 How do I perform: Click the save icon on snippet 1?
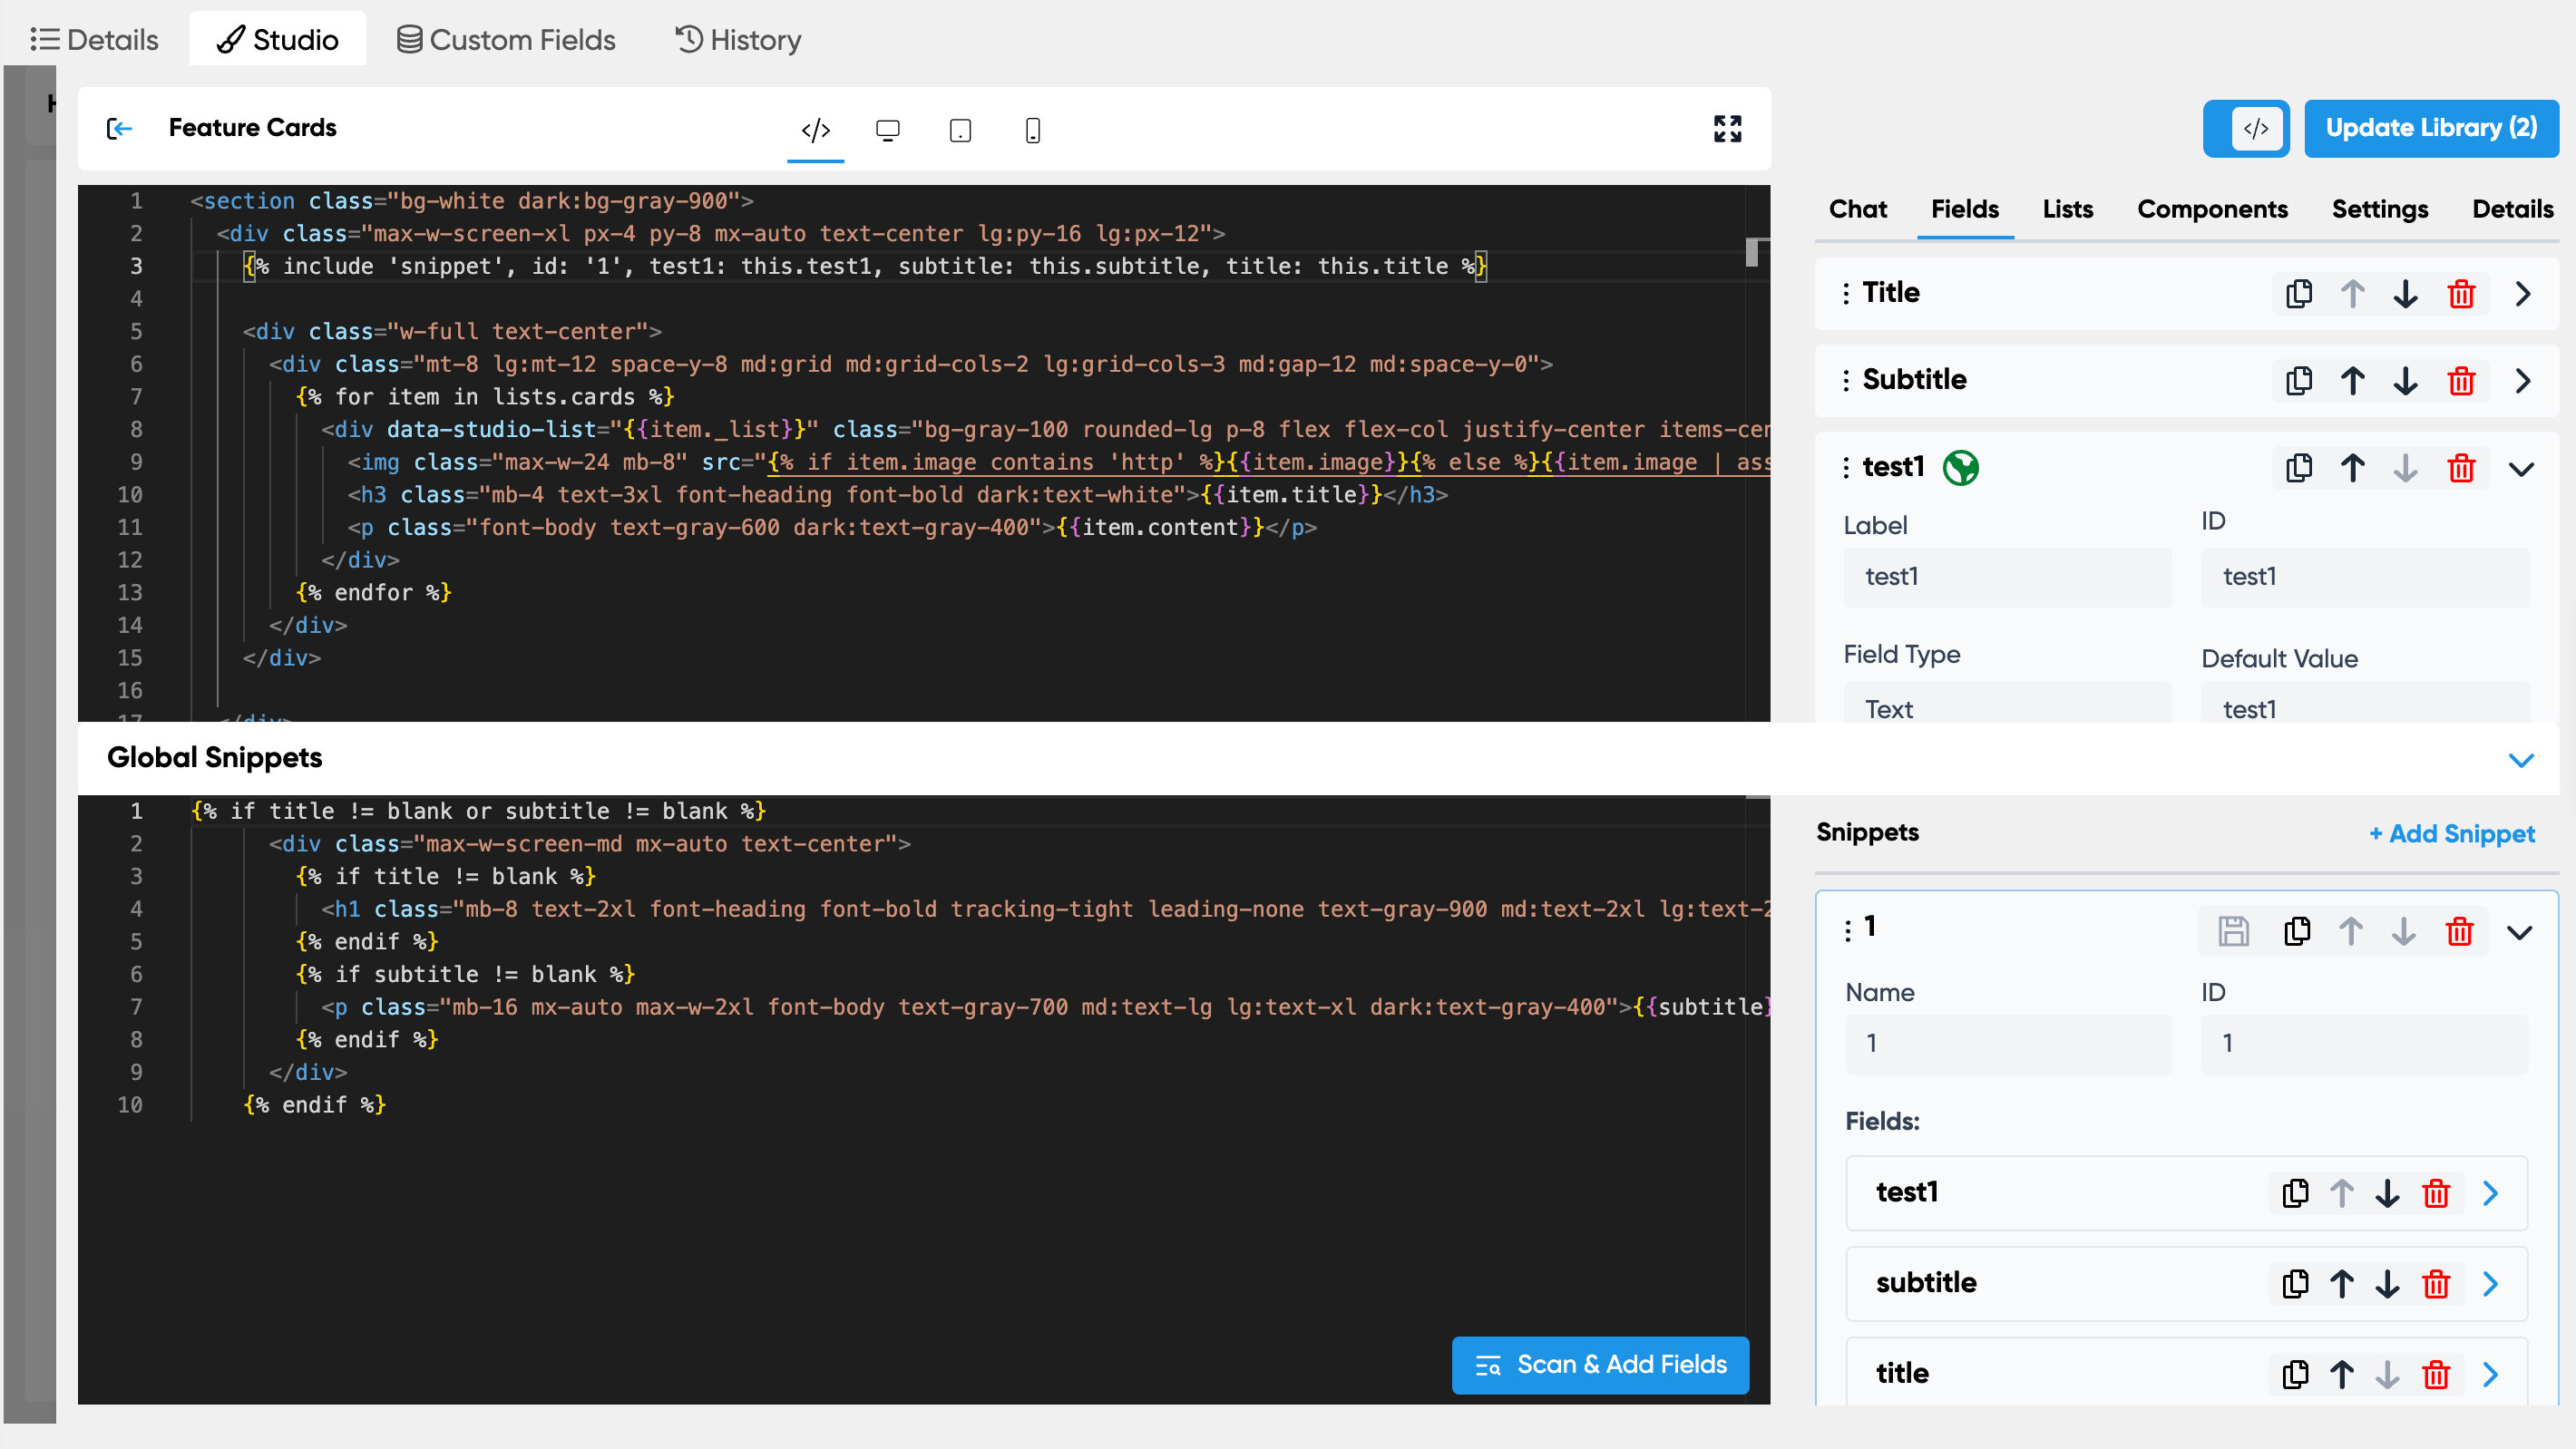tap(2233, 931)
